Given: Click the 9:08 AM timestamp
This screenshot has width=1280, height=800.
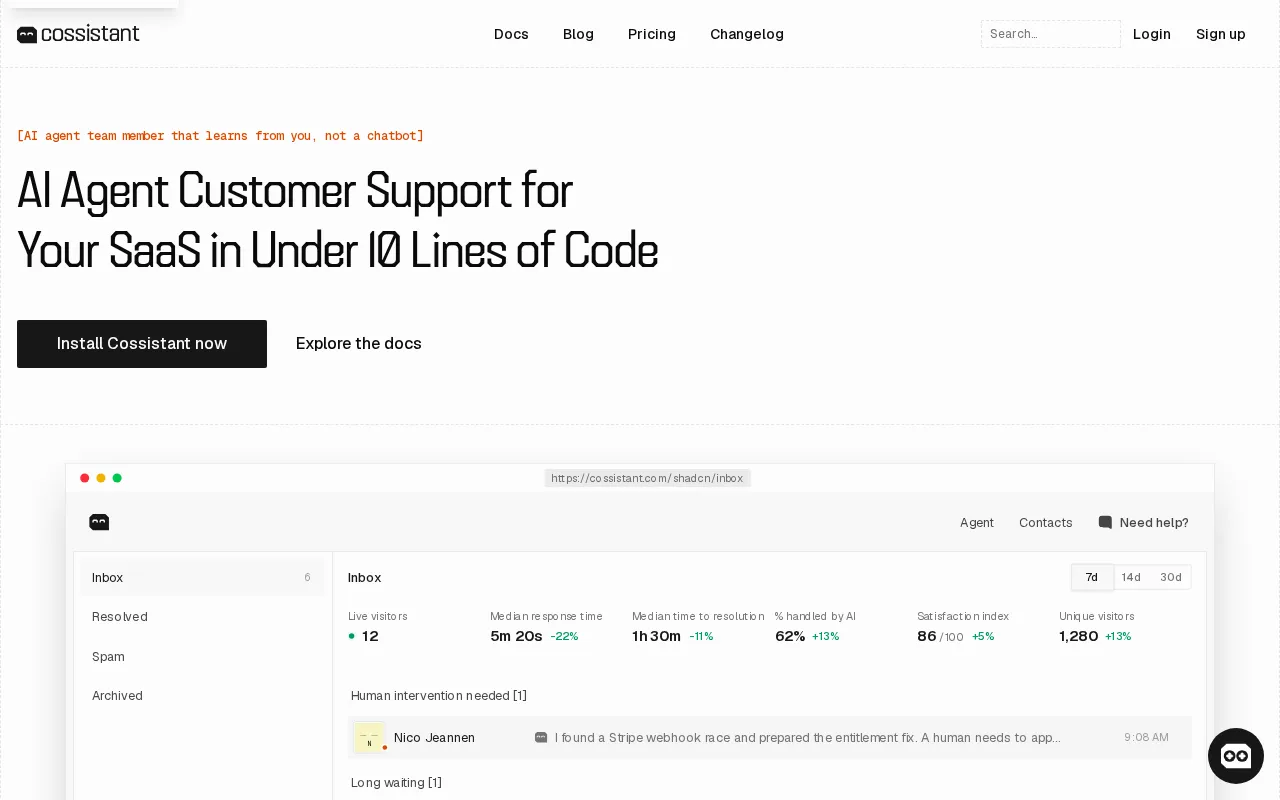Looking at the screenshot, I should (1146, 738).
